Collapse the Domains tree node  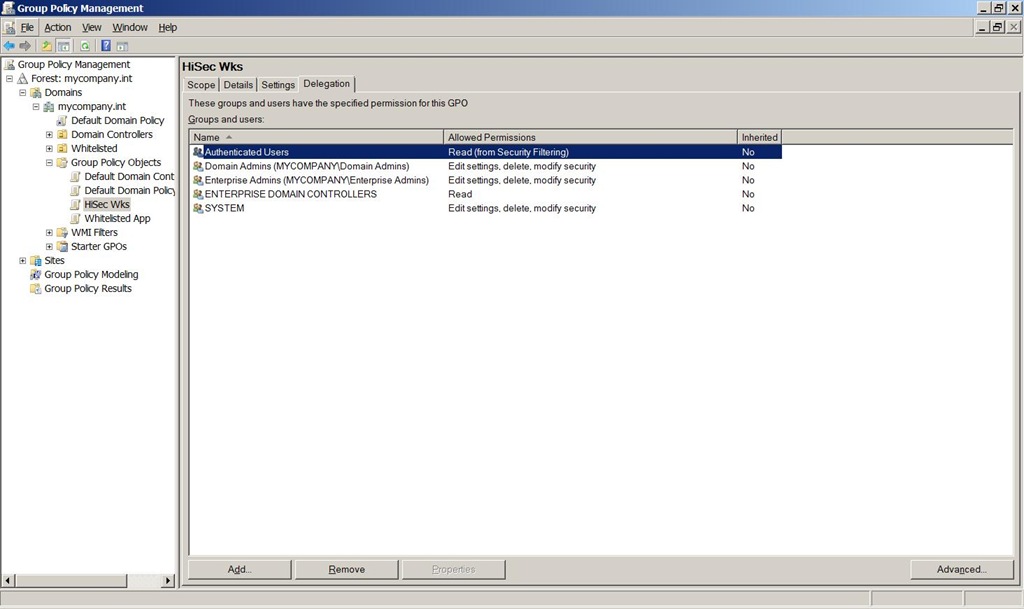[23, 93]
